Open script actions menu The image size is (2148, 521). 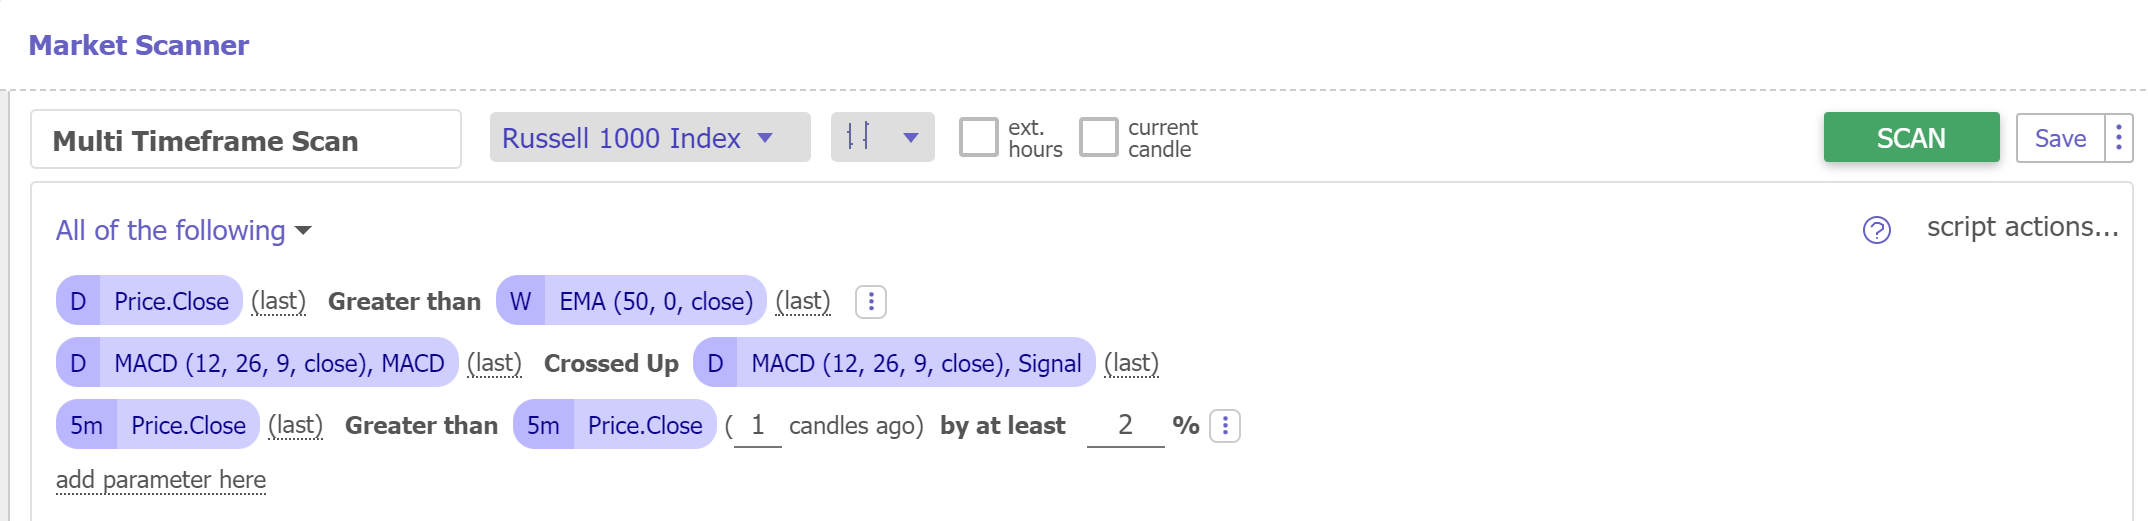[2022, 227]
